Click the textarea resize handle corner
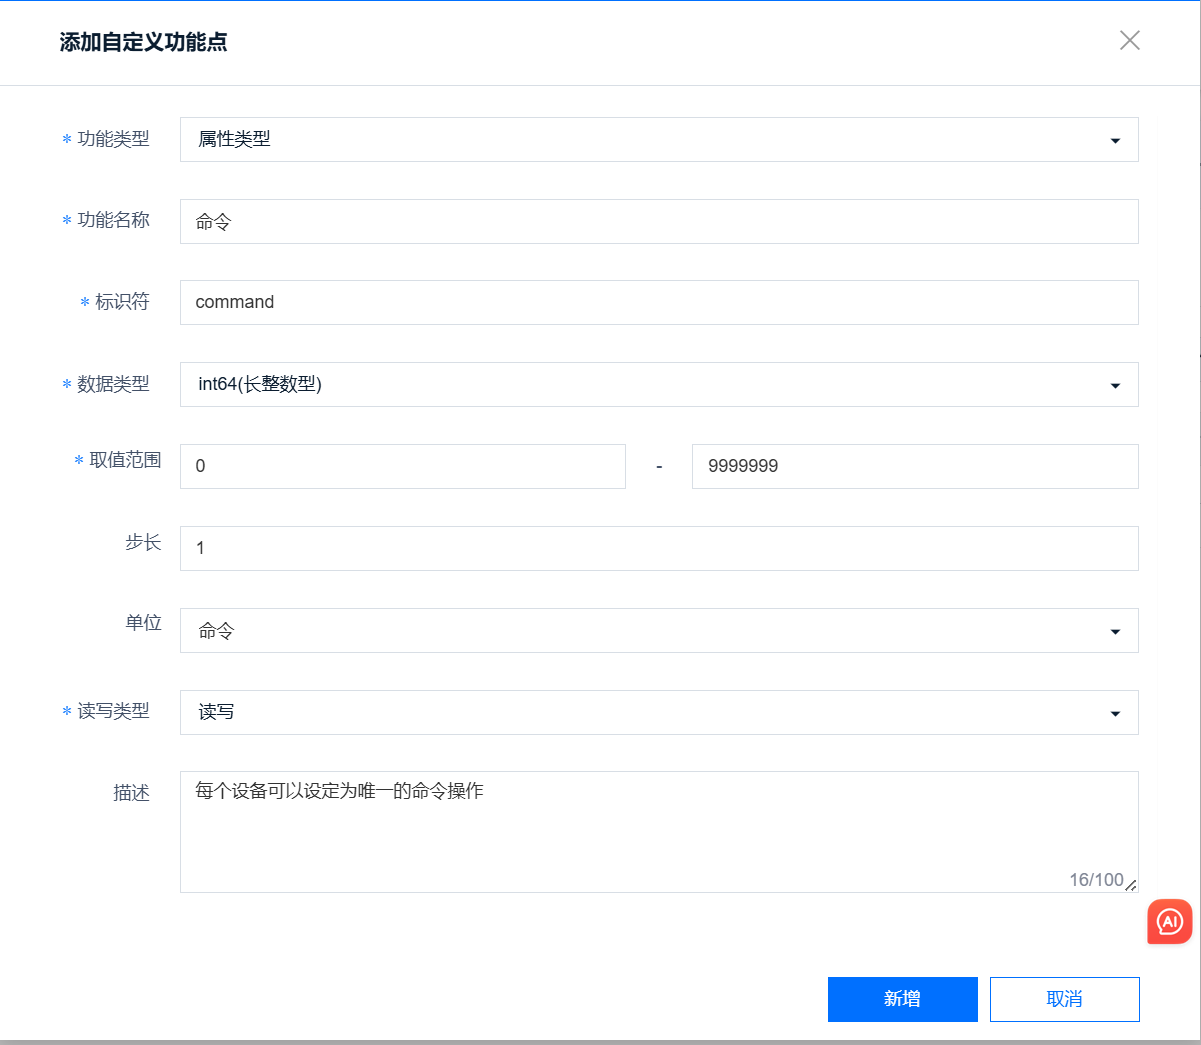This screenshot has width=1201, height=1045. (1131, 885)
